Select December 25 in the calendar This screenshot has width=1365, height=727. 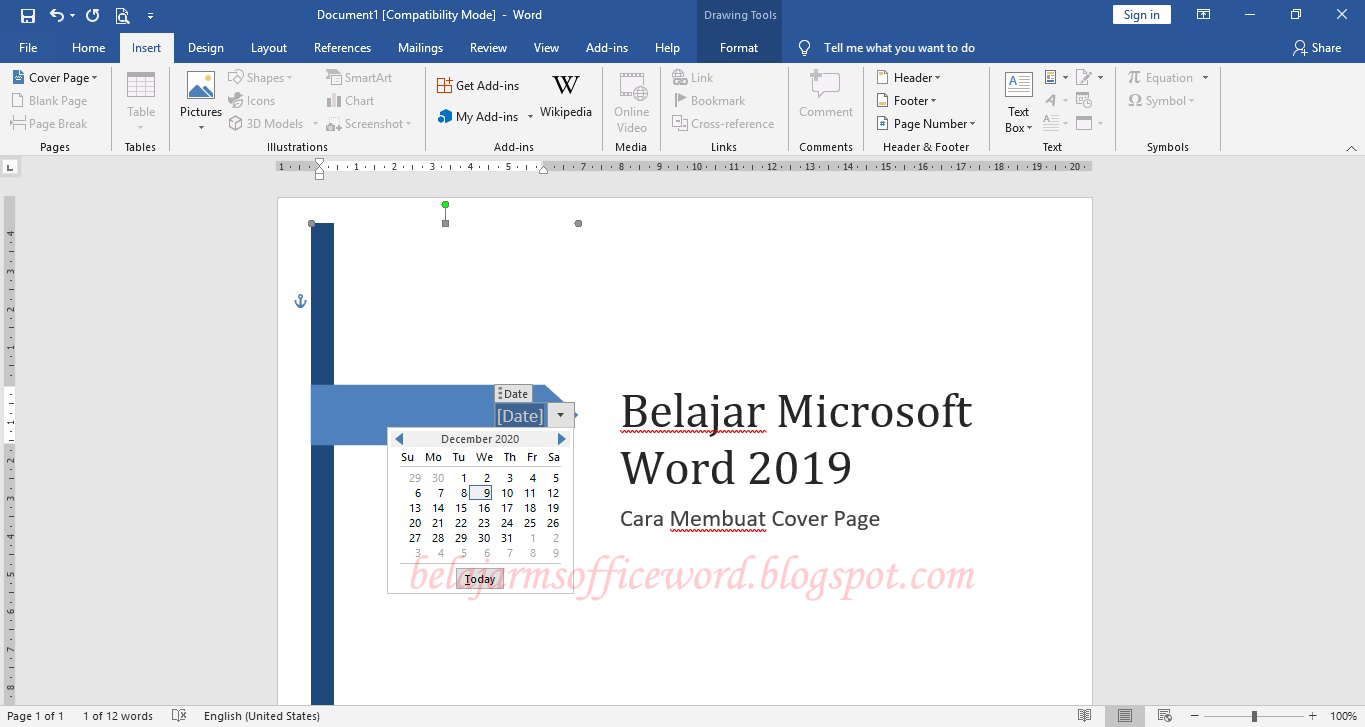[530, 523]
